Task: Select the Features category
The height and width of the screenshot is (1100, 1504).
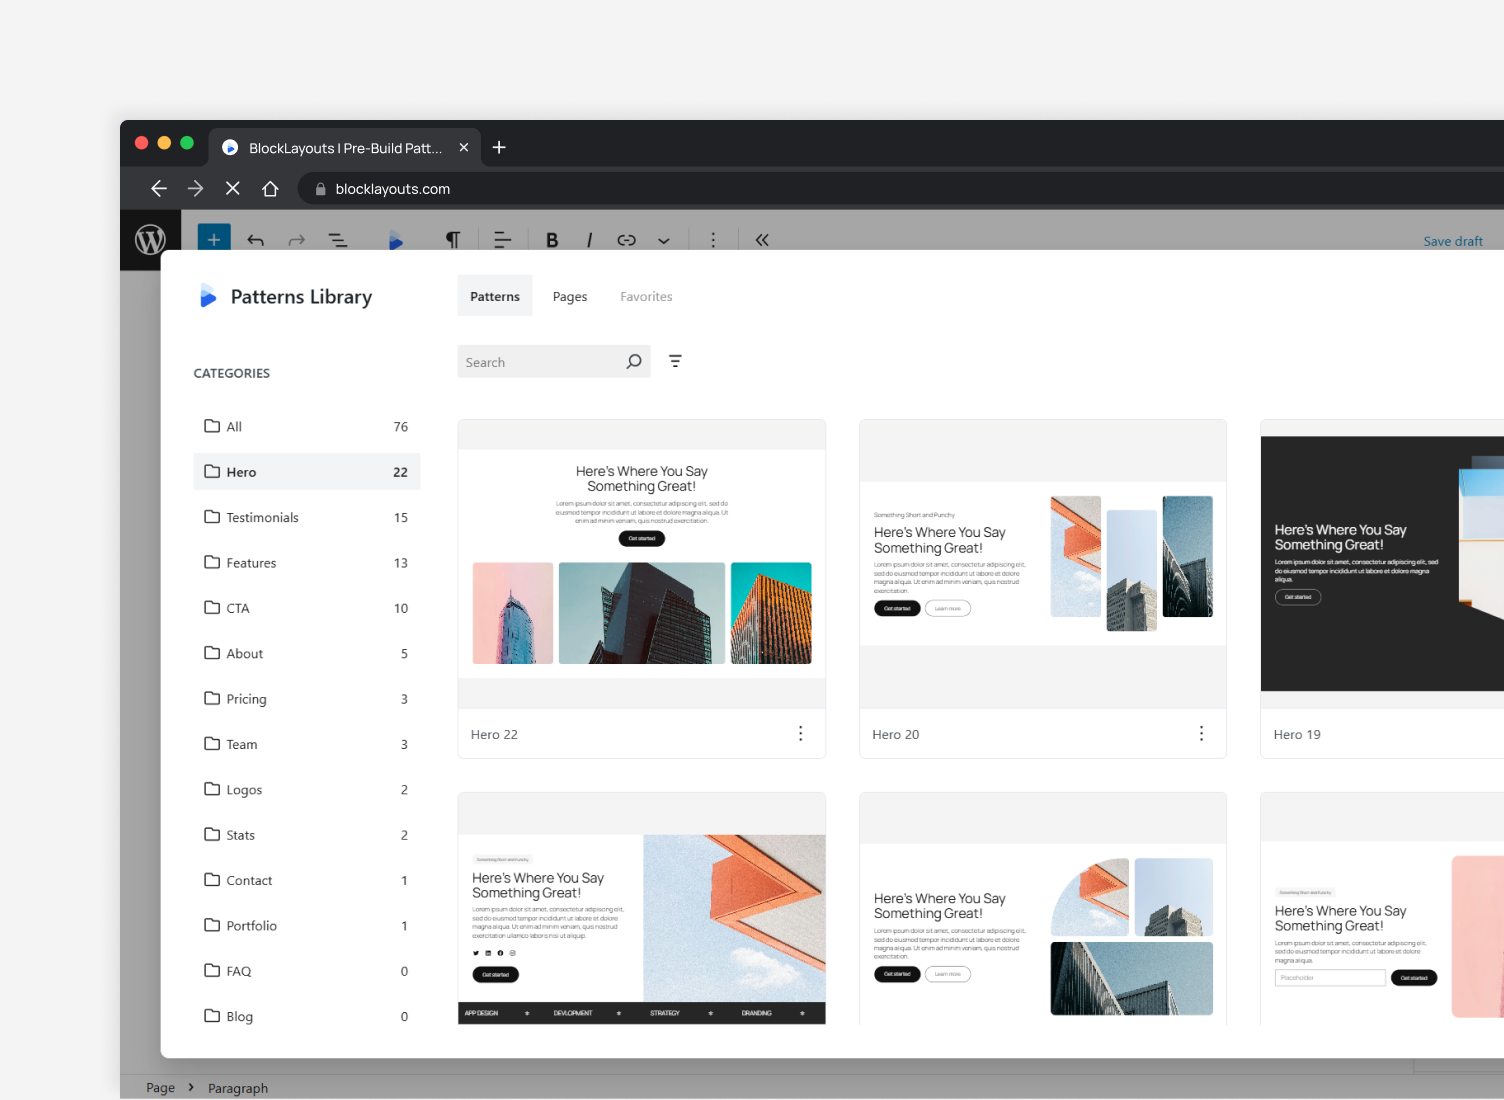Action: pyautogui.click(x=307, y=563)
